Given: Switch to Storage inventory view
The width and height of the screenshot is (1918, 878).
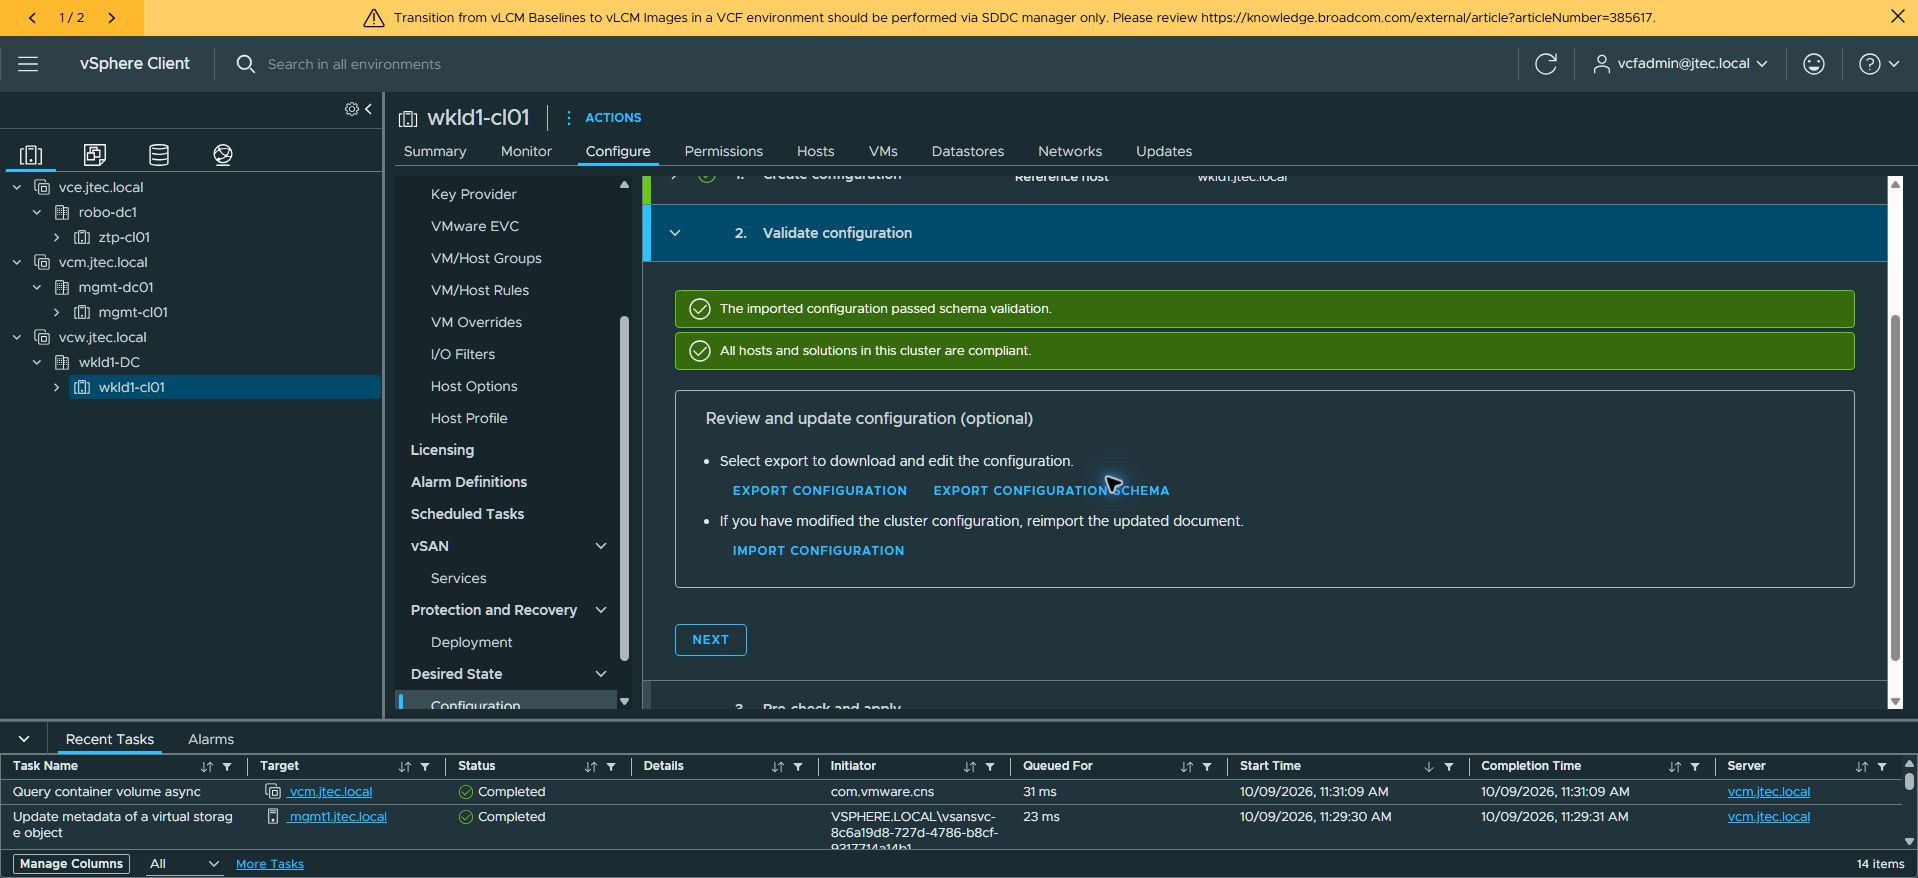Looking at the screenshot, I should (159, 154).
